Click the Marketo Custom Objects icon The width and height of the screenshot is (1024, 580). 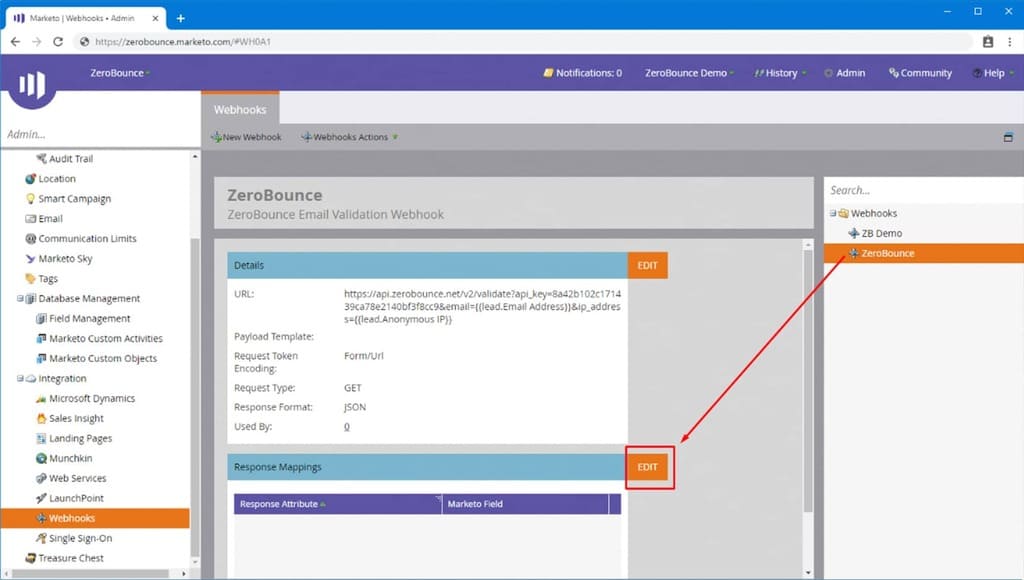(41, 359)
